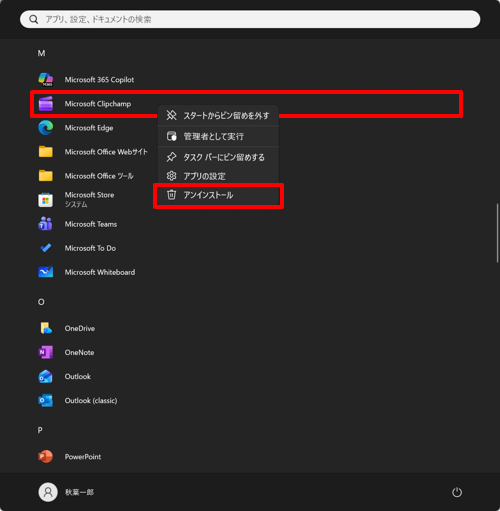The width and height of the screenshot is (500, 511).
Task: Launch Outlook (classic) icon
Action: pyautogui.click(x=46, y=400)
